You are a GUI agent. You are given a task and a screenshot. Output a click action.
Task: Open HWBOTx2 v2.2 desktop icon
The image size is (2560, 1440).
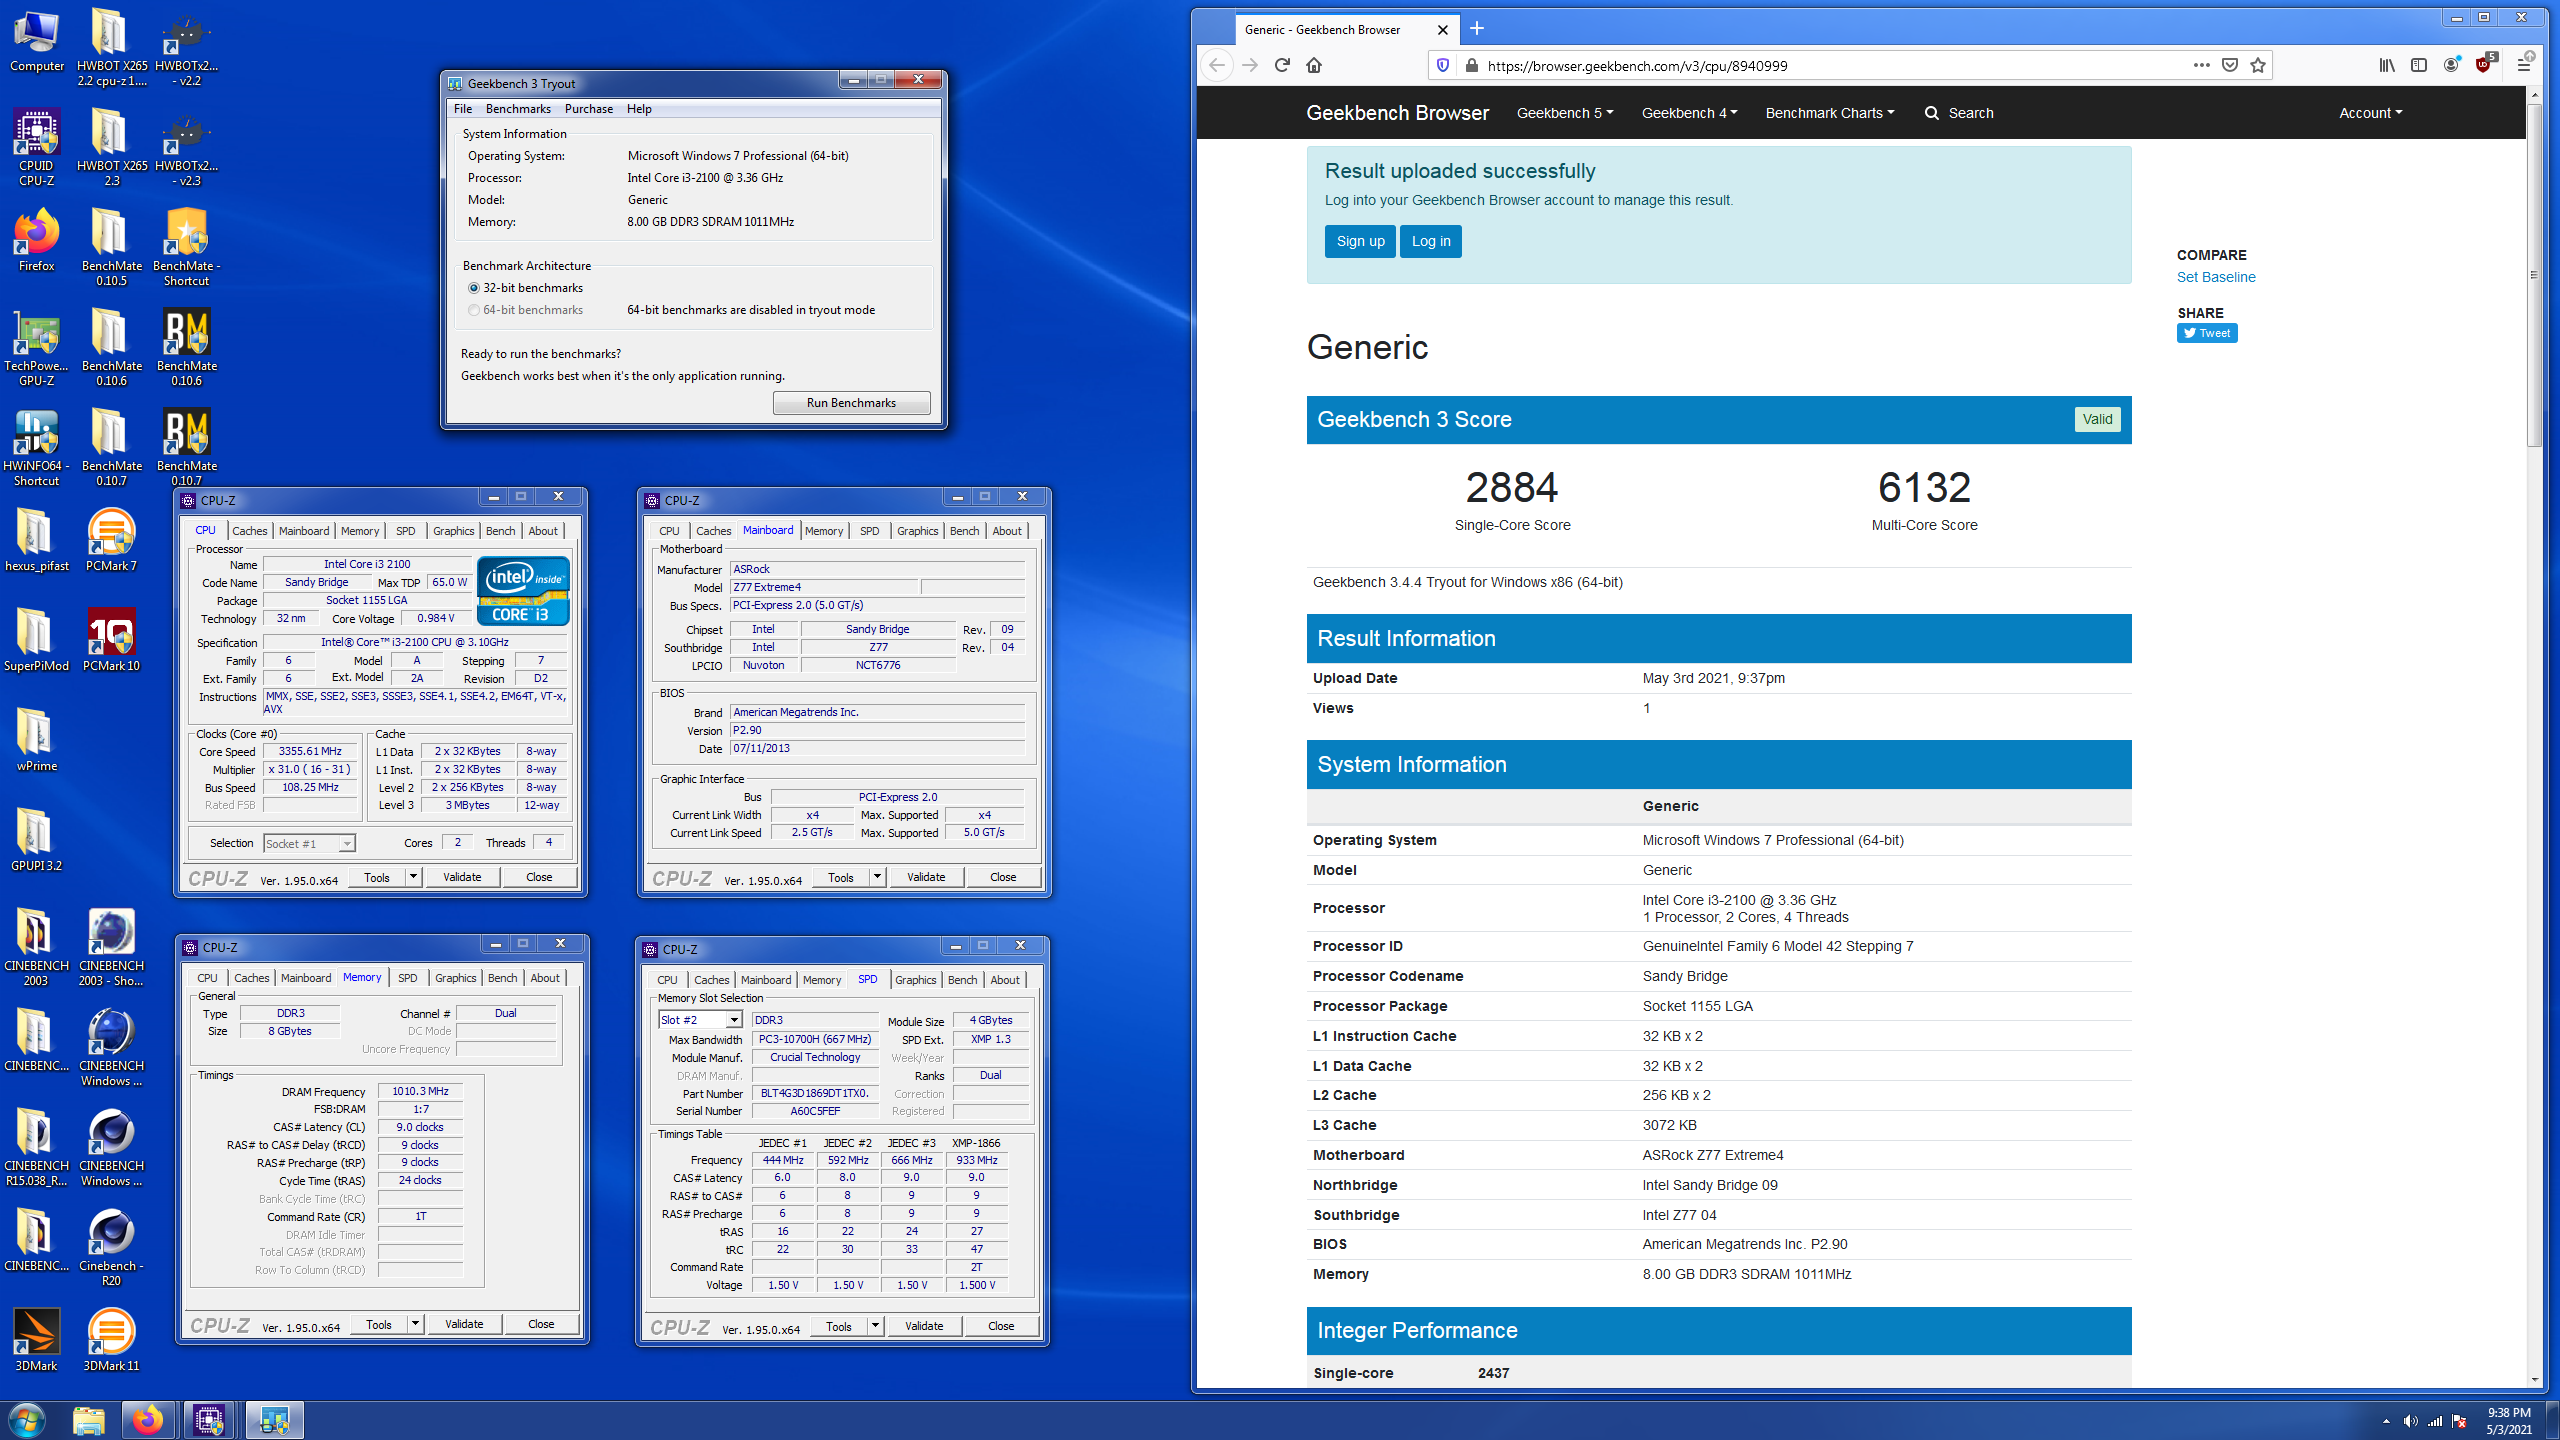pyautogui.click(x=187, y=48)
